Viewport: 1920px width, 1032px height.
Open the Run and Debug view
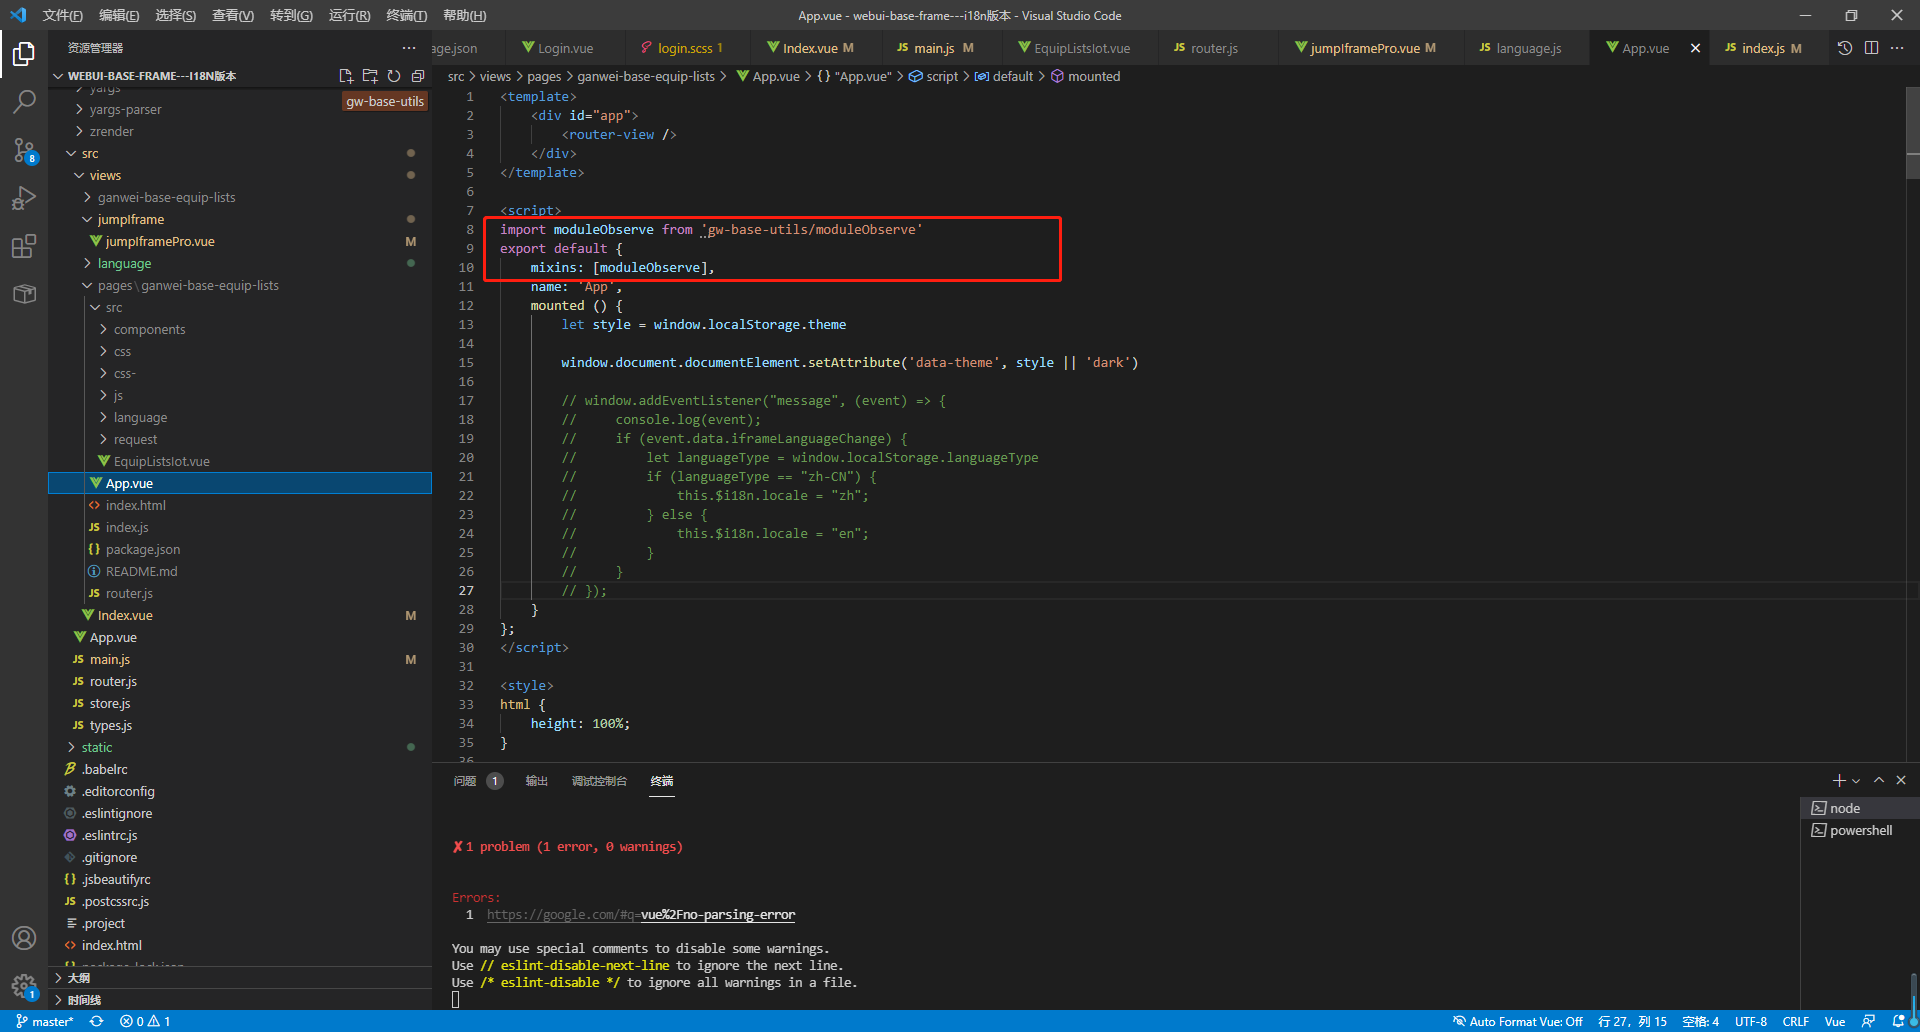click(24, 198)
